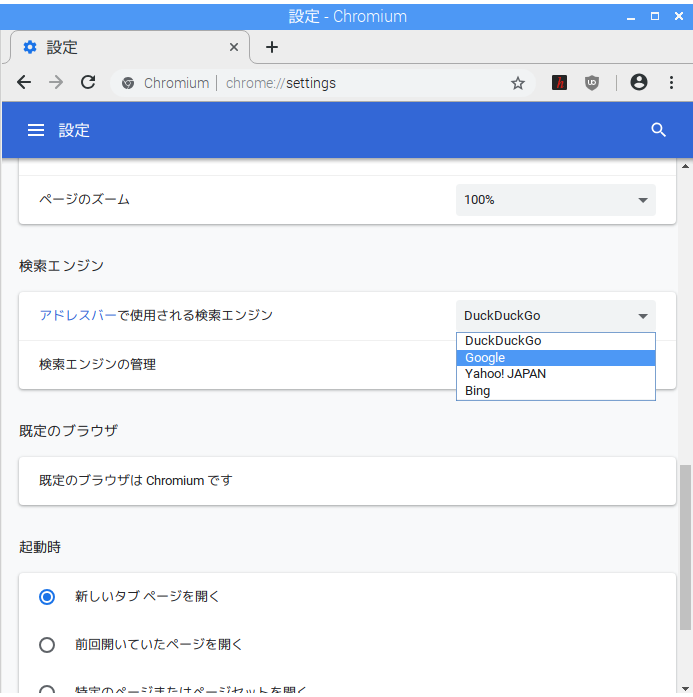Select the 前回開いていたページを開く radio button
This screenshot has width=693, height=697.
(47, 645)
